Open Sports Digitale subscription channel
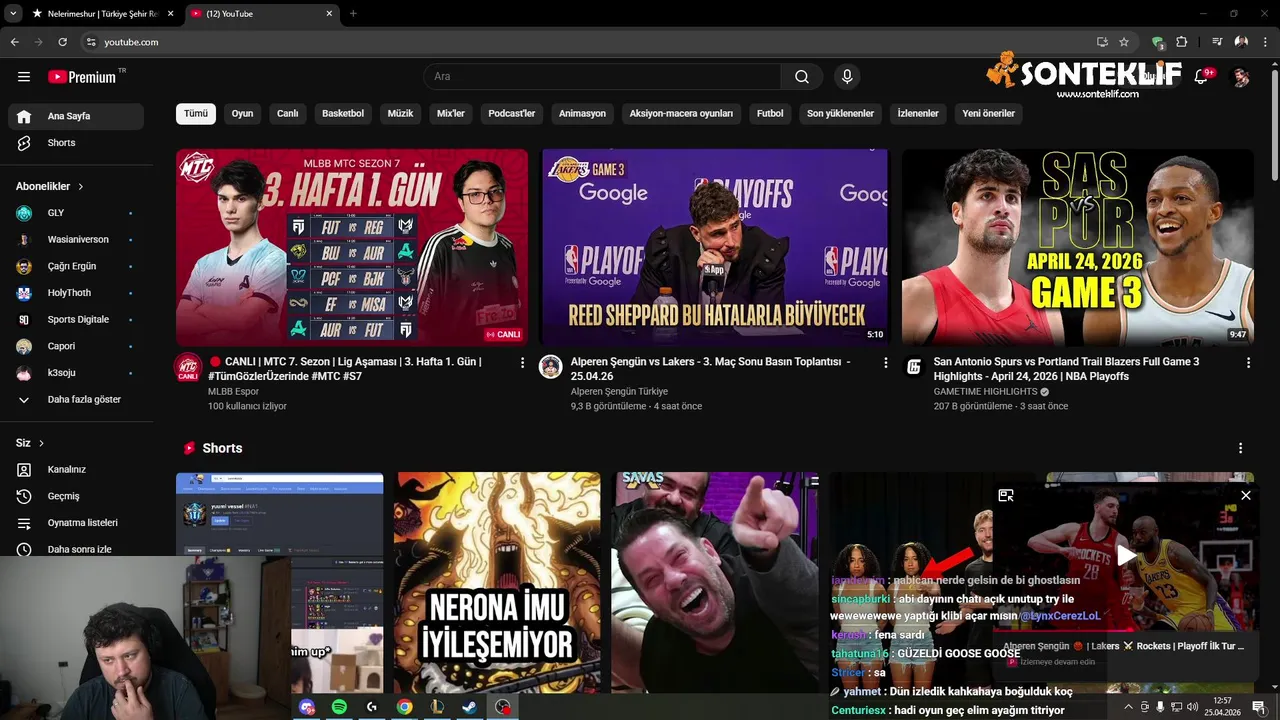 [76, 320]
